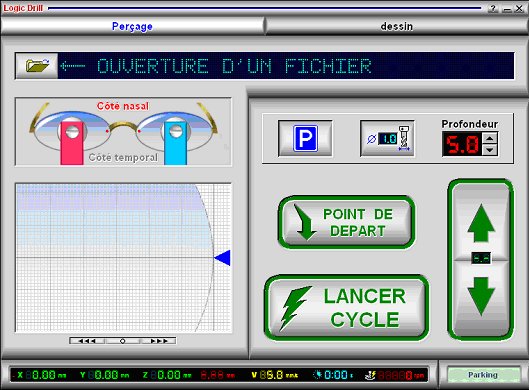Click the V speed readout

tap(275, 375)
